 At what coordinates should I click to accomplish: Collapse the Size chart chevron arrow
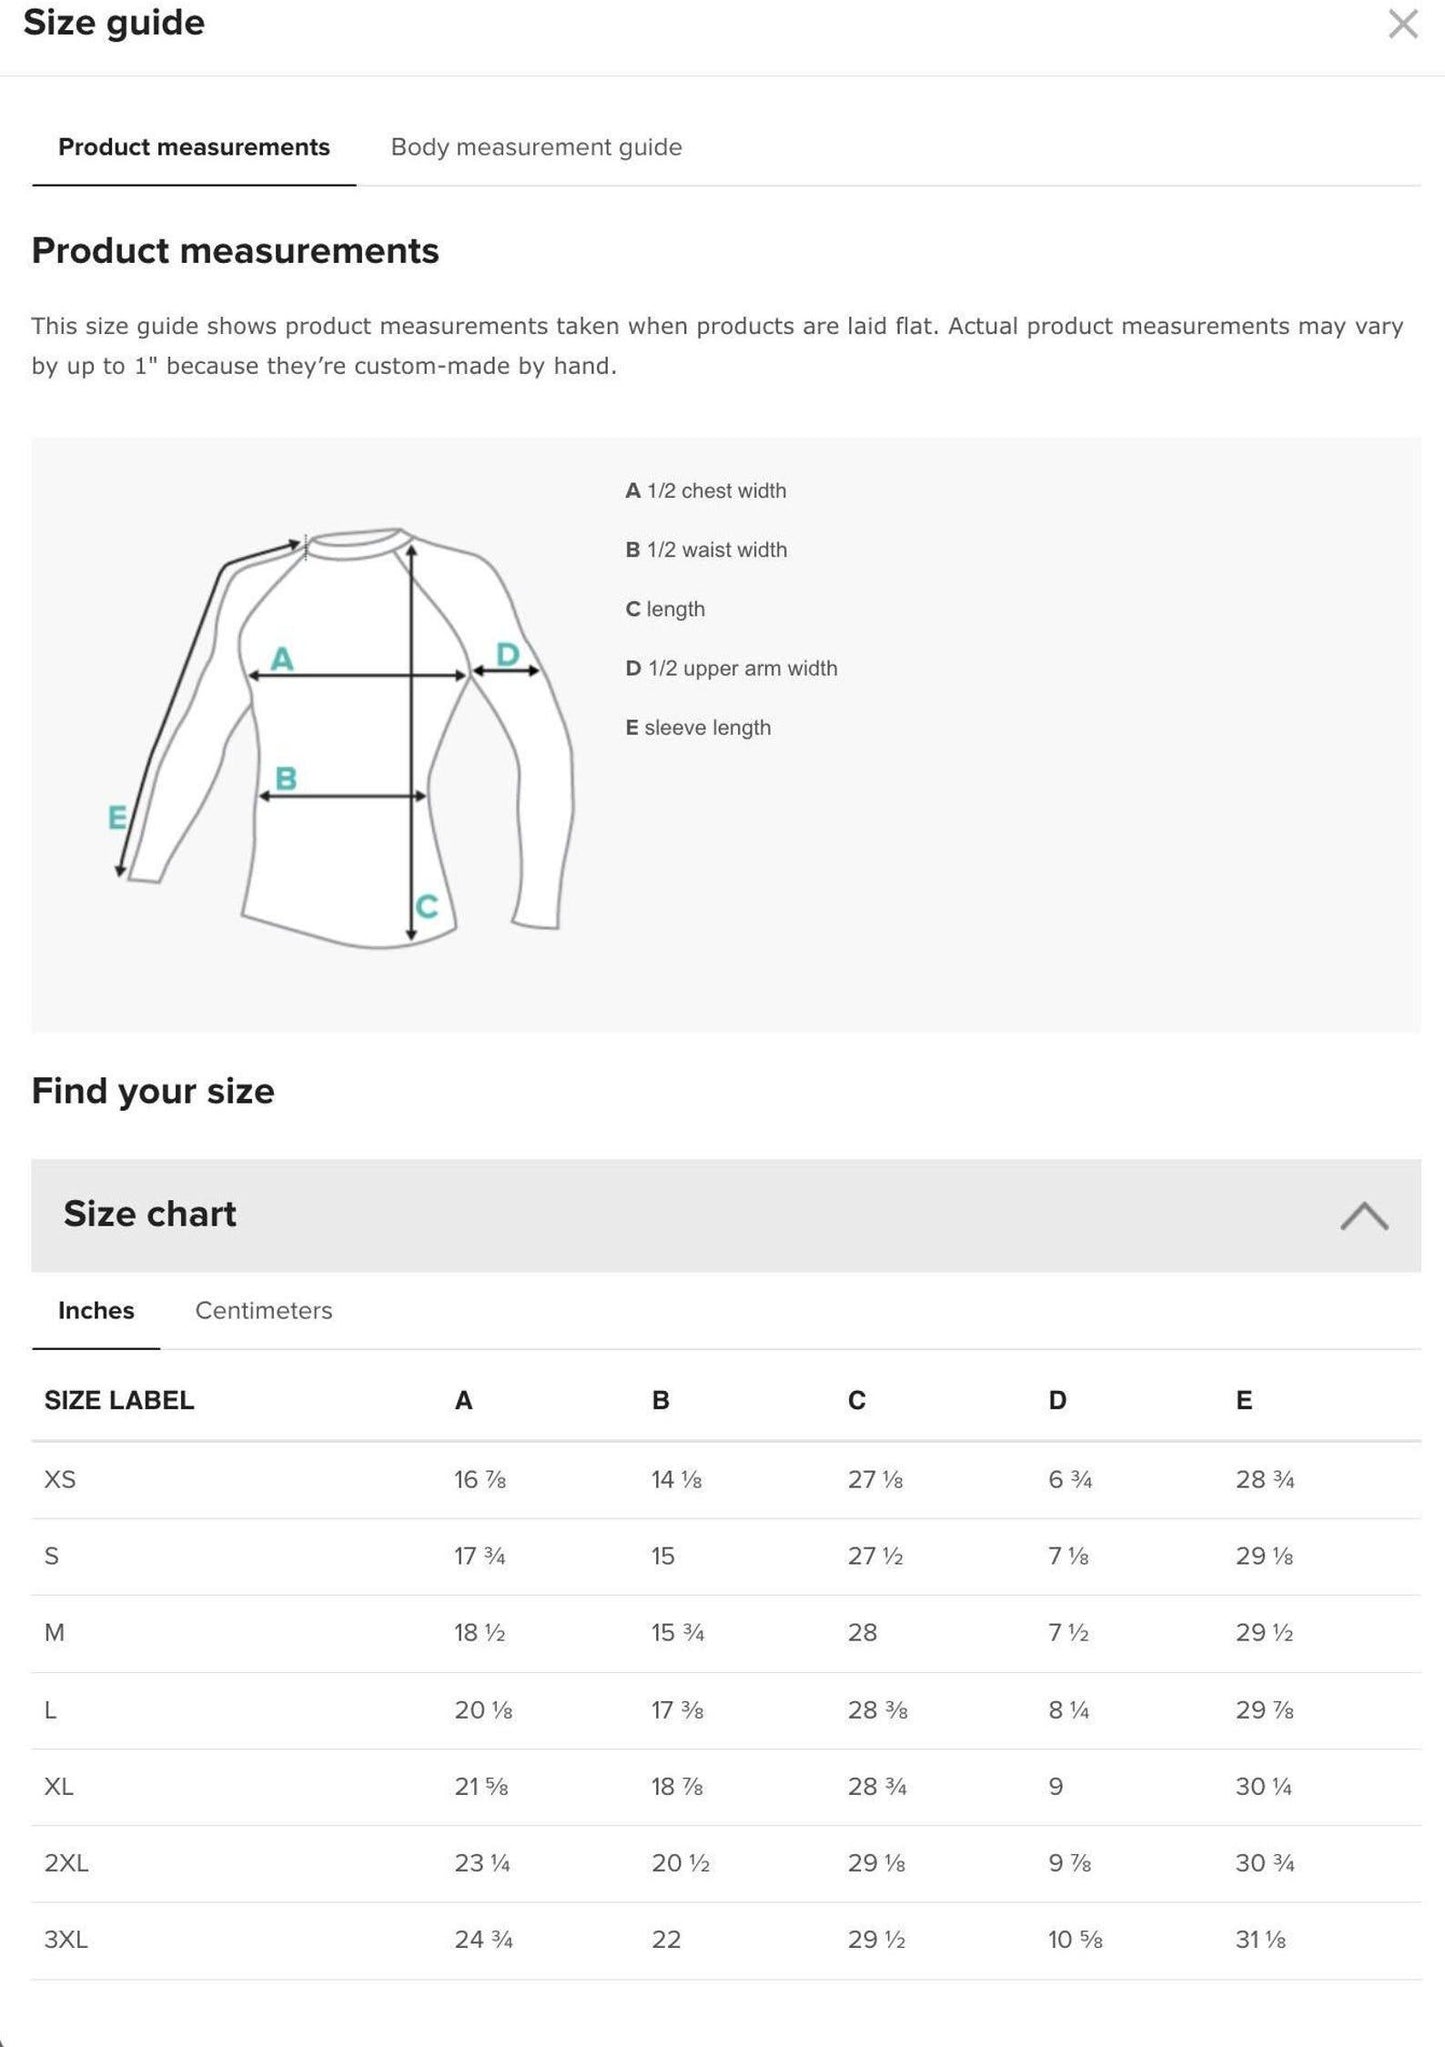tap(1363, 1216)
